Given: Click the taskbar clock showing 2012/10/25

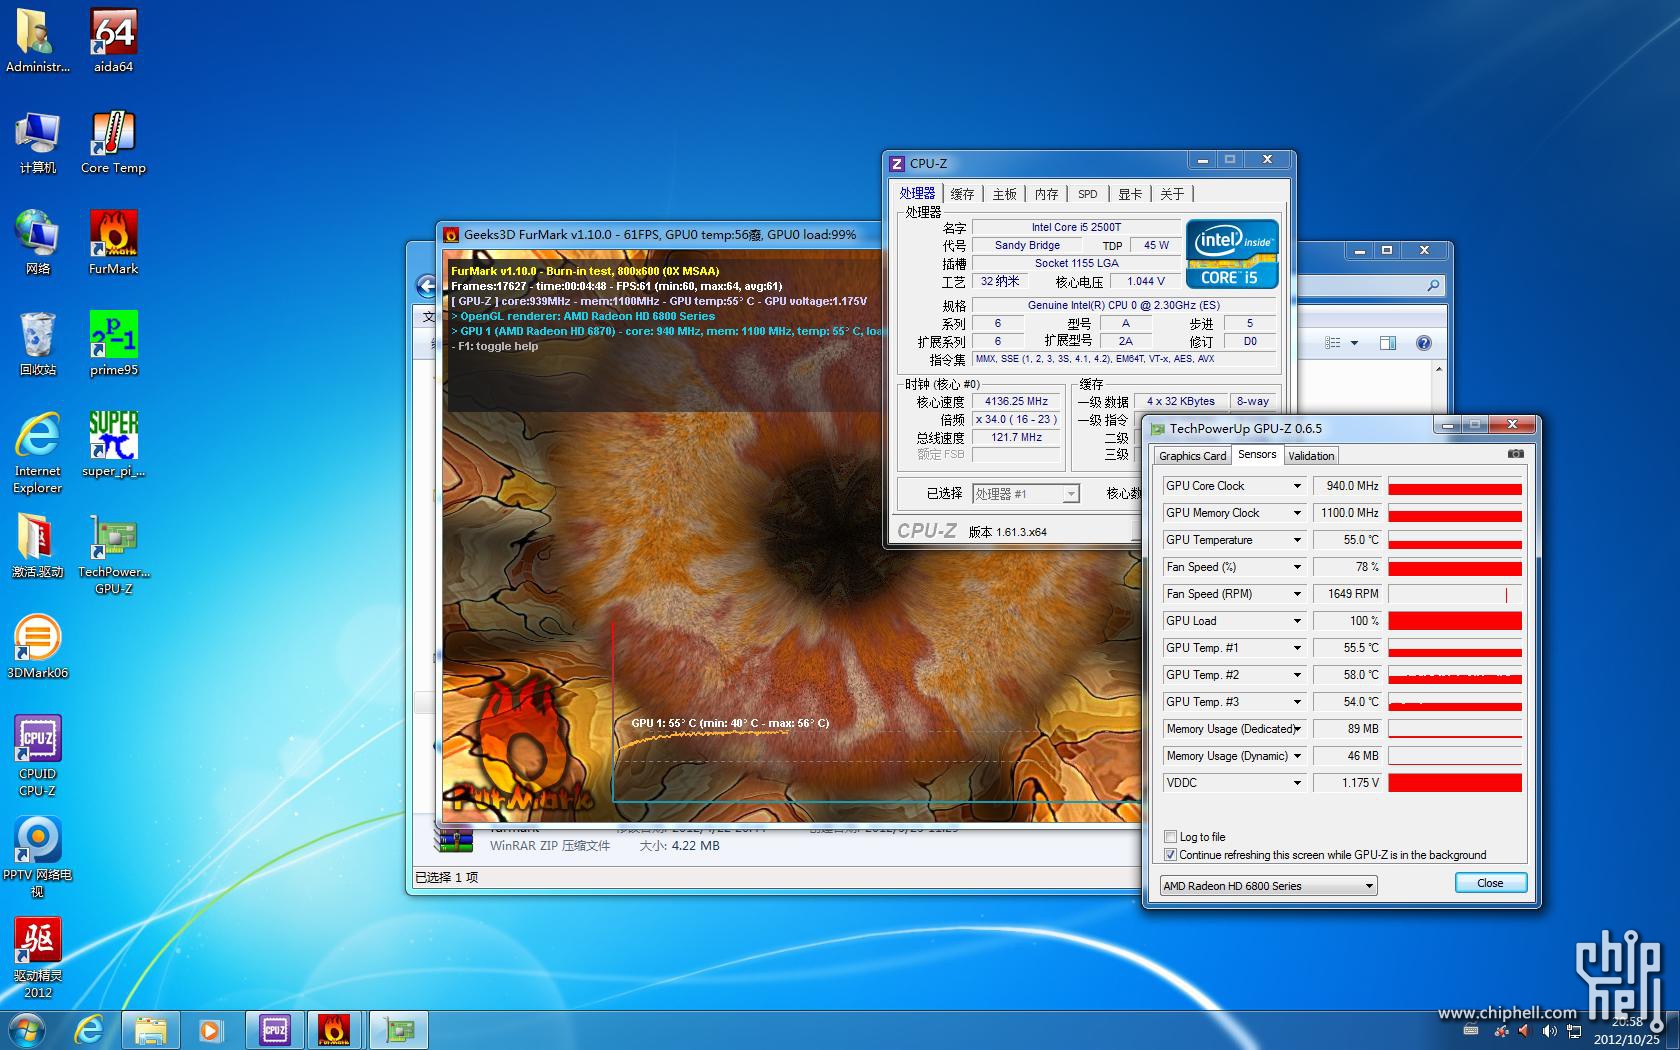Looking at the screenshot, I should [1627, 1031].
